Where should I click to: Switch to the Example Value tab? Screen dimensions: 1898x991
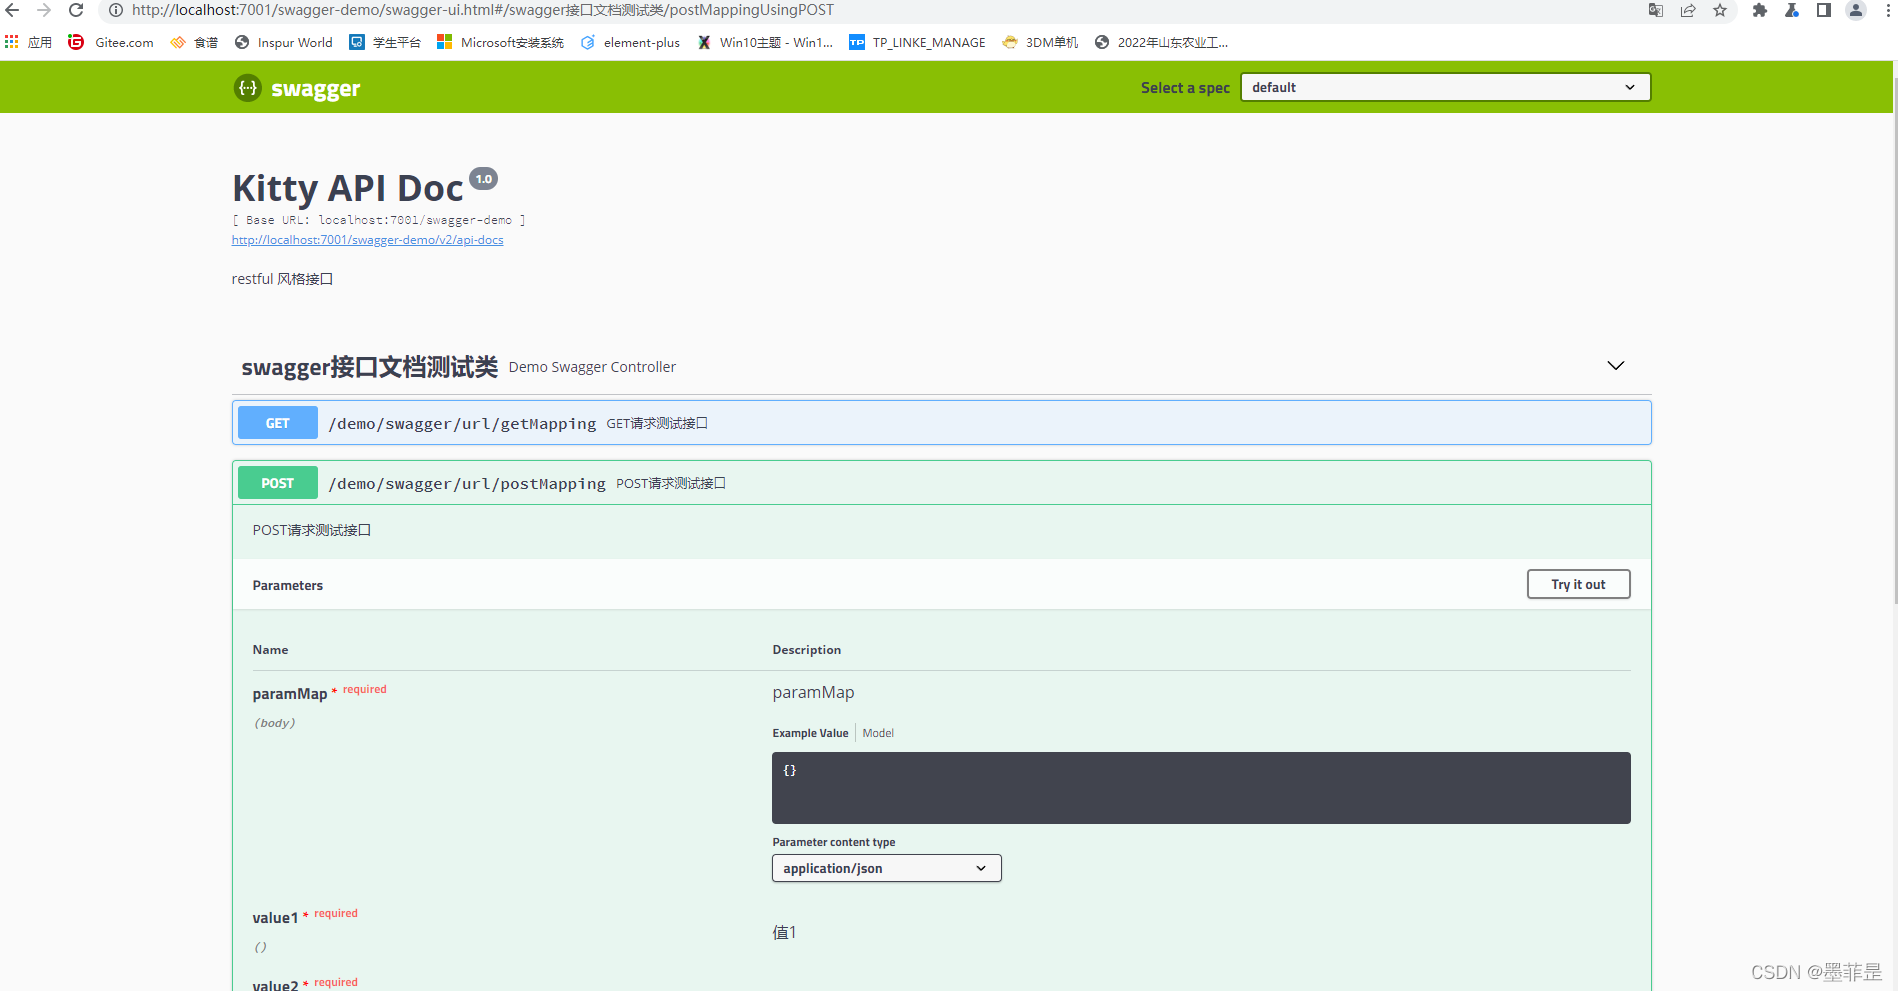coord(810,733)
